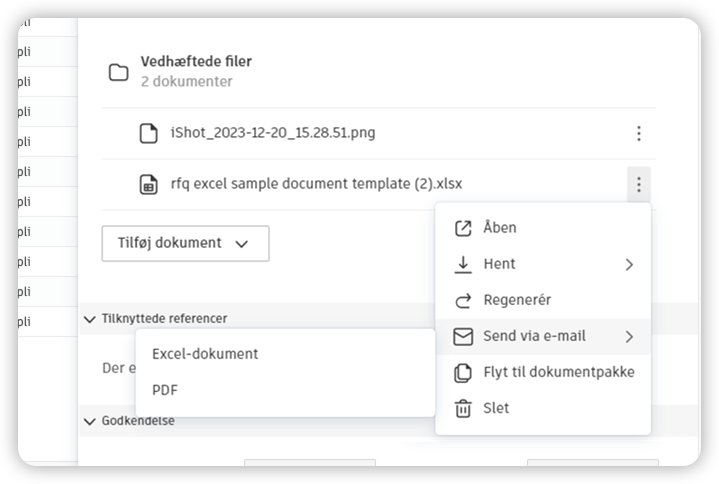
Task: Choose PDF from the submenu
Action: coord(165,390)
